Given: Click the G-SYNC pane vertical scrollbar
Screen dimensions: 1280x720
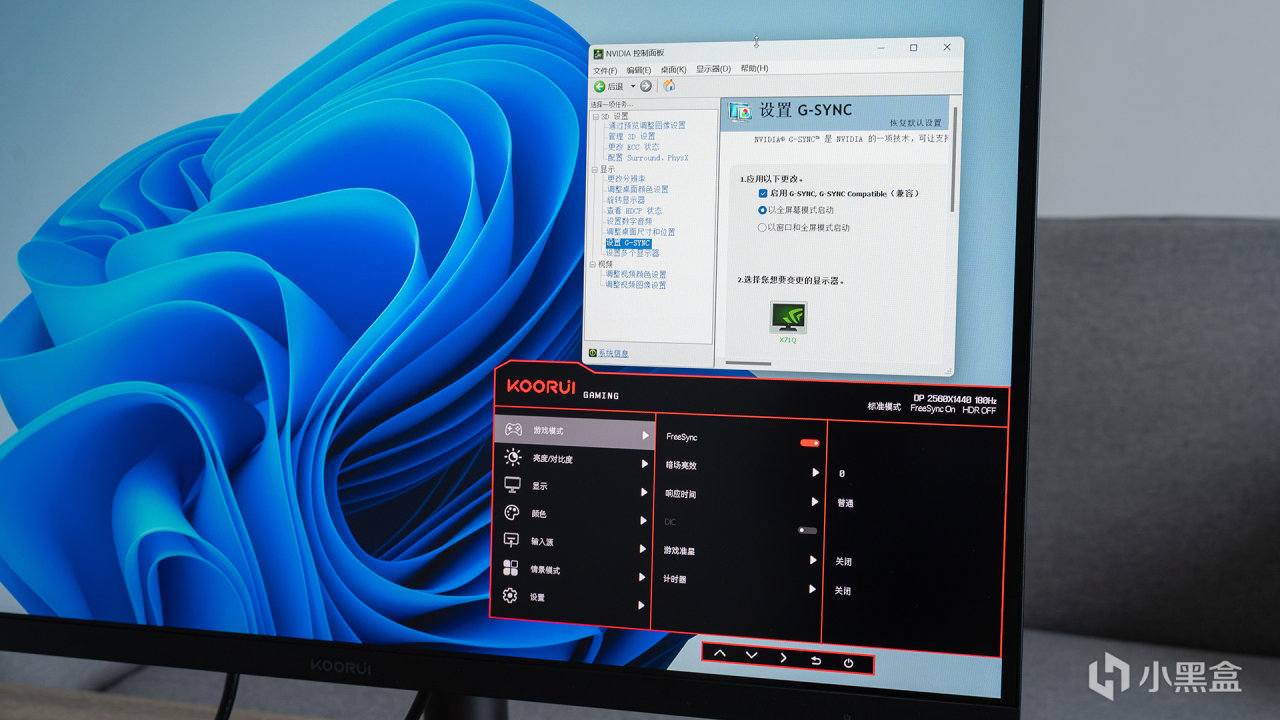Looking at the screenshot, I should coord(954,160).
